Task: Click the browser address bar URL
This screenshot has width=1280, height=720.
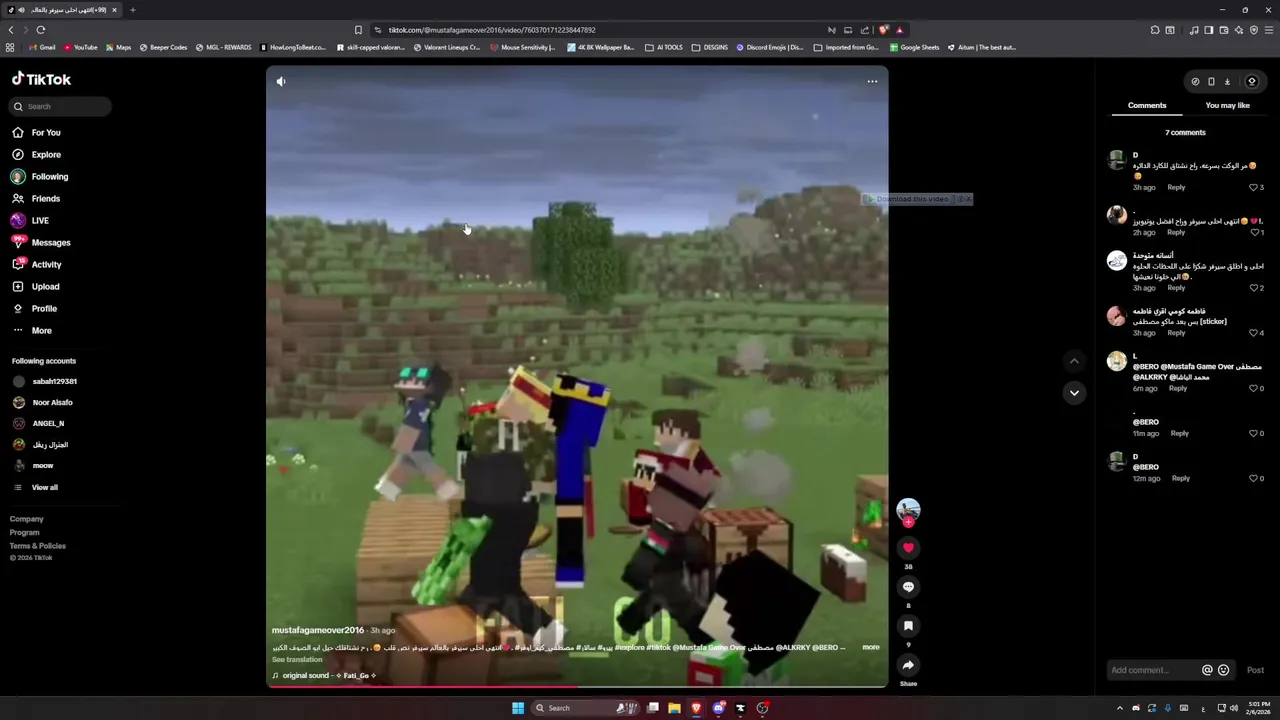Action: coord(492,30)
